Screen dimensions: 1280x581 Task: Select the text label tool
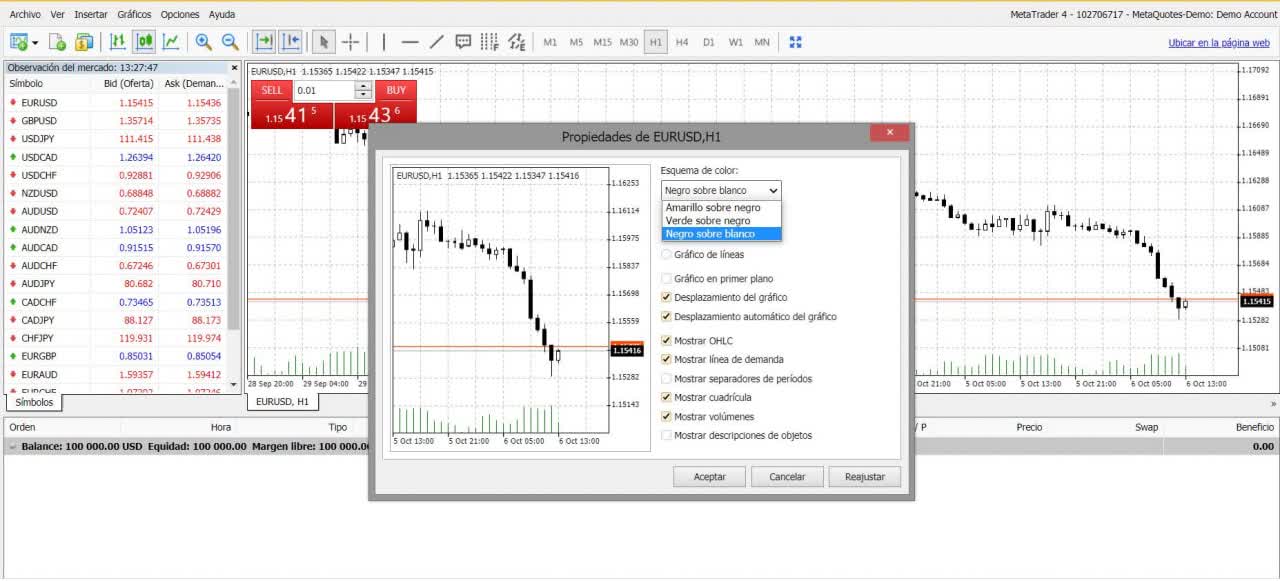click(463, 42)
